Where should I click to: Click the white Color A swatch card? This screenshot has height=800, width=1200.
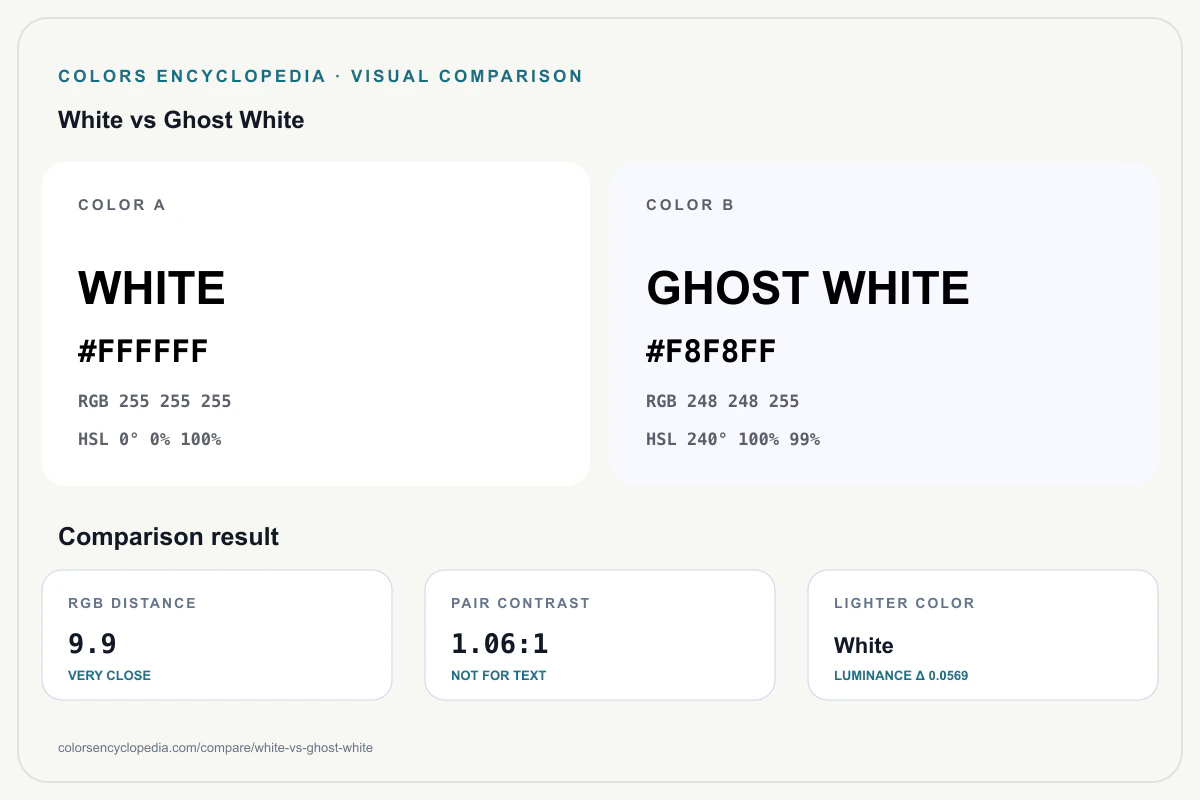point(316,324)
